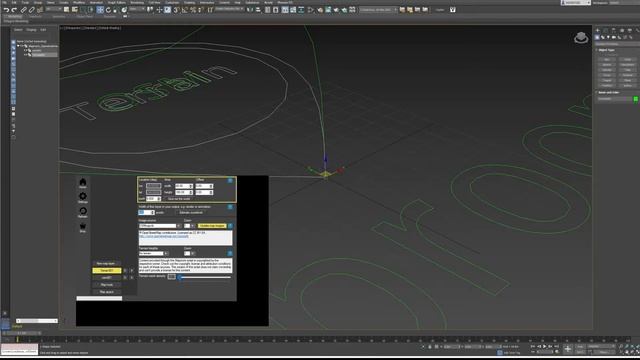Redo the last undone action

point(14,10)
